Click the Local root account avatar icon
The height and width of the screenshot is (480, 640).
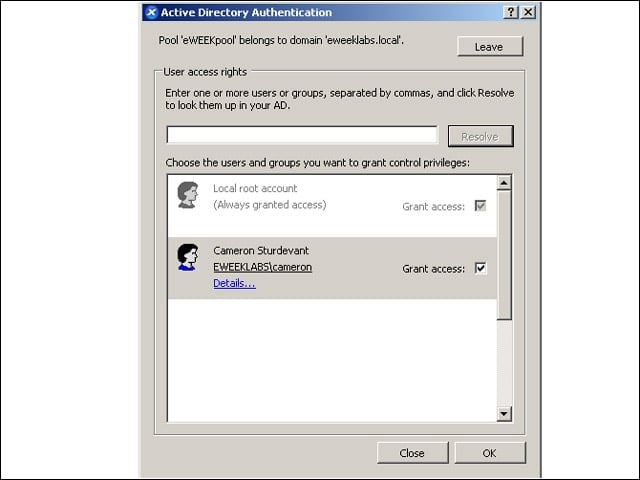(187, 195)
